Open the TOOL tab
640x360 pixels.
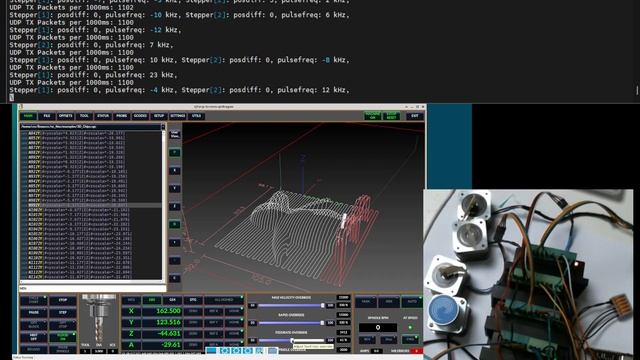coord(84,116)
